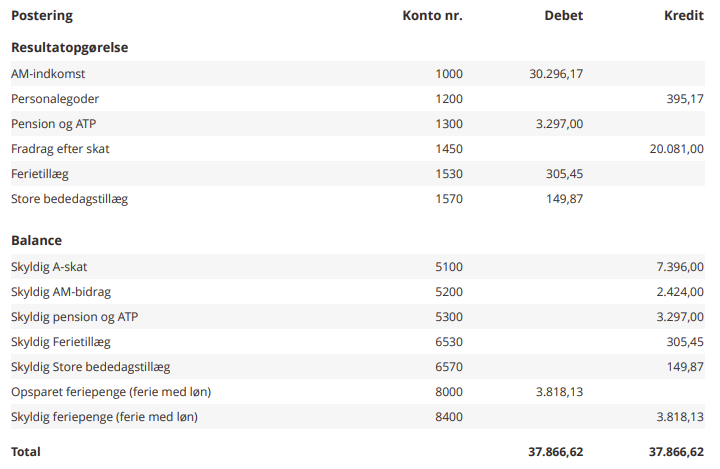The width and height of the screenshot is (720, 469).
Task: Click the Konto nr. column header
Action: click(x=432, y=16)
